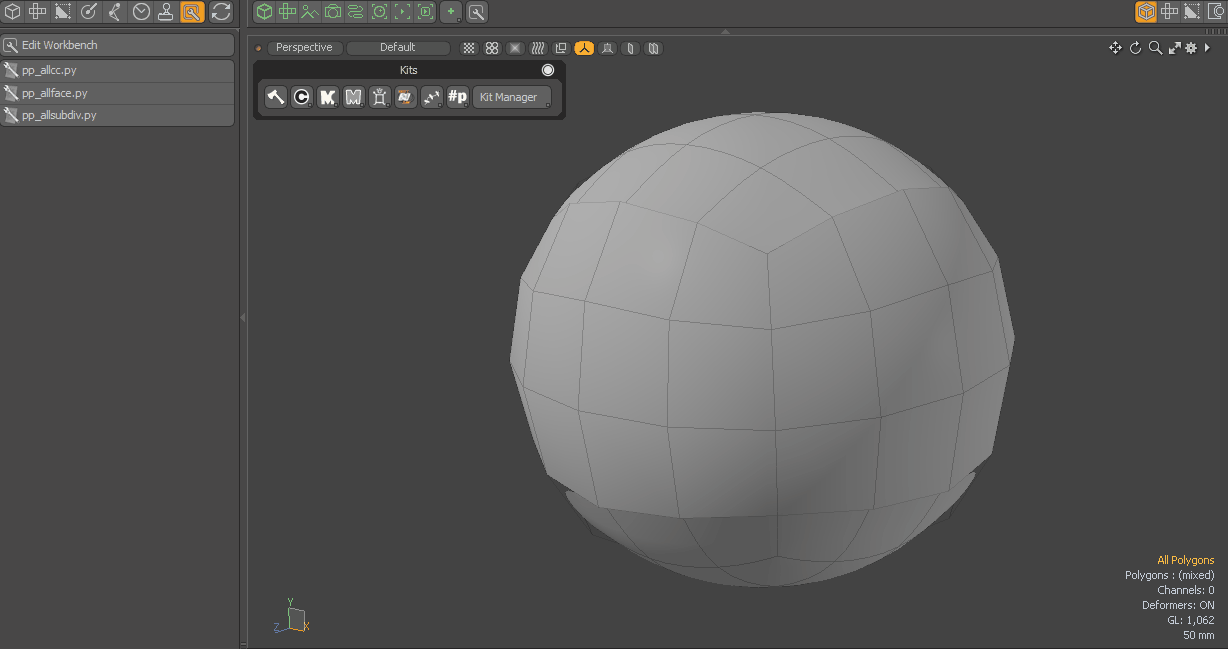Click the solid white M icon in Kits panel

click(328, 97)
